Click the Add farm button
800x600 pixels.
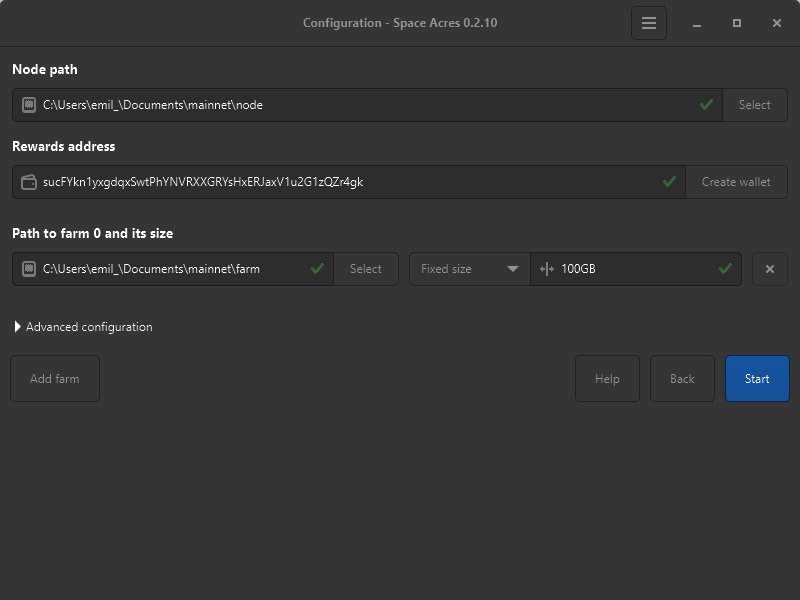point(54,378)
